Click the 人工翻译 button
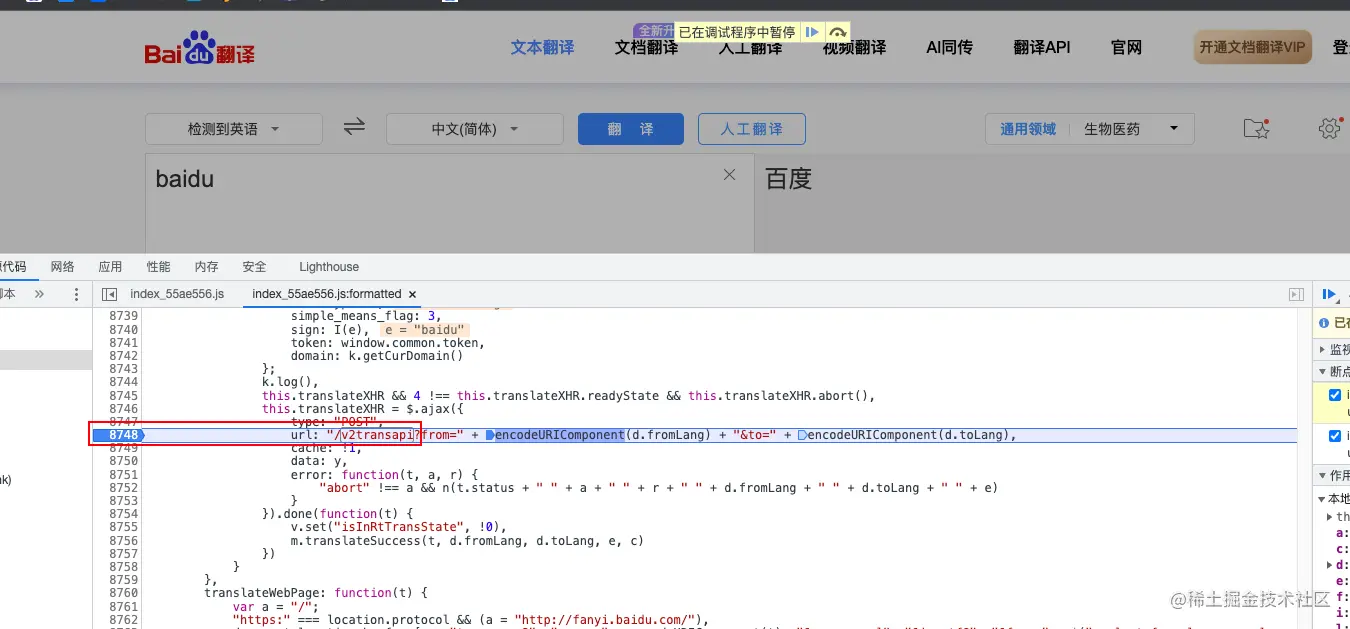This screenshot has width=1350, height=629. pos(750,129)
